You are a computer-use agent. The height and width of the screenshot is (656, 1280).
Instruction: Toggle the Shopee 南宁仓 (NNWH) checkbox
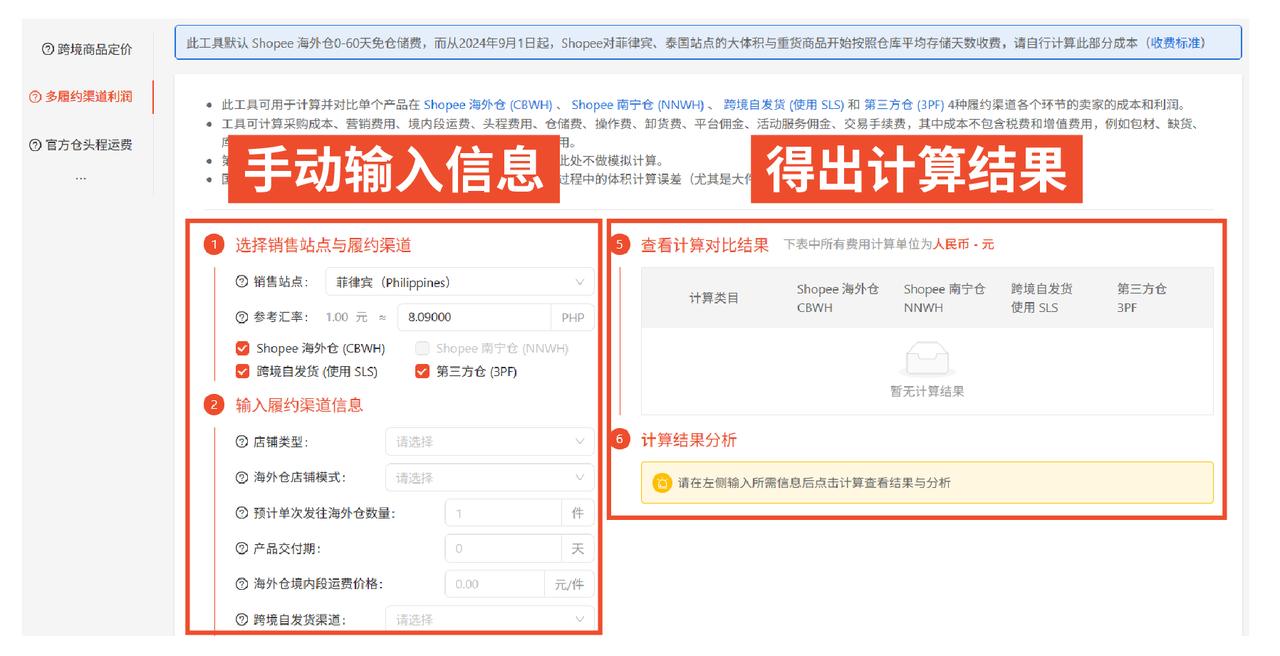coord(422,349)
